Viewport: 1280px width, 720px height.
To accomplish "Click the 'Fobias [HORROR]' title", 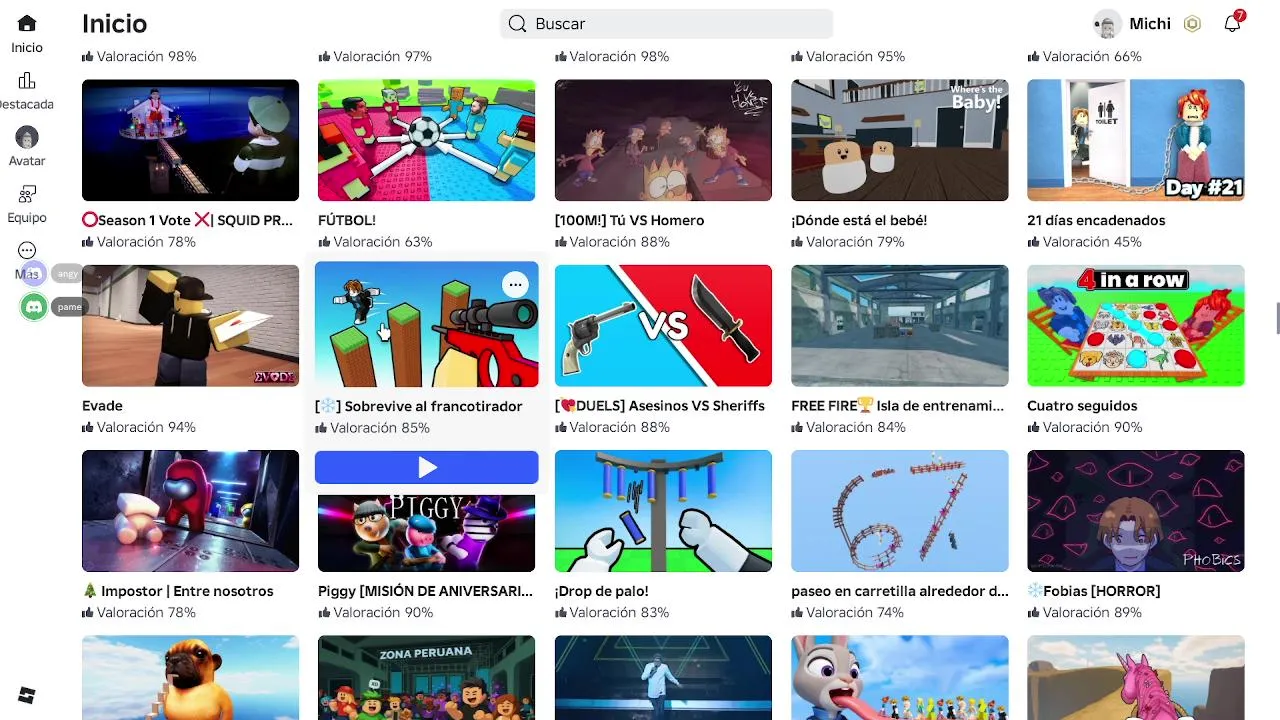I will coord(1094,591).
